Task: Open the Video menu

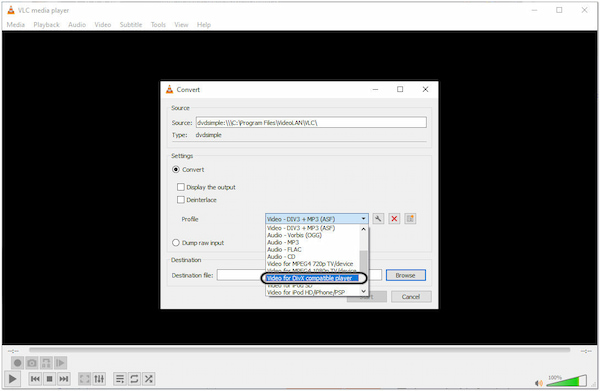Action: tap(103, 24)
